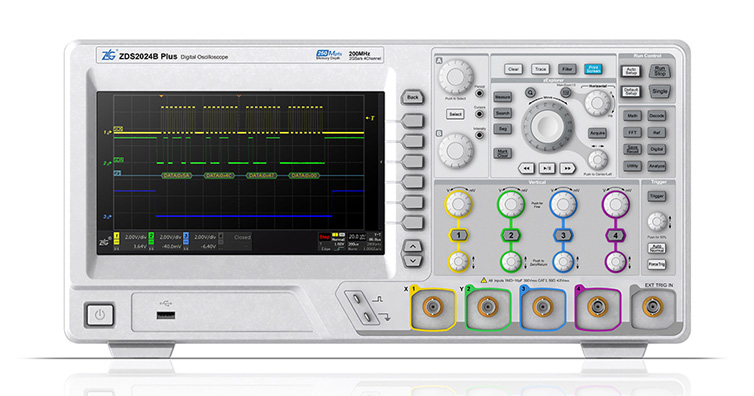
Task: Click the yellow channel 1 vertical scale knob
Action: 459,204
